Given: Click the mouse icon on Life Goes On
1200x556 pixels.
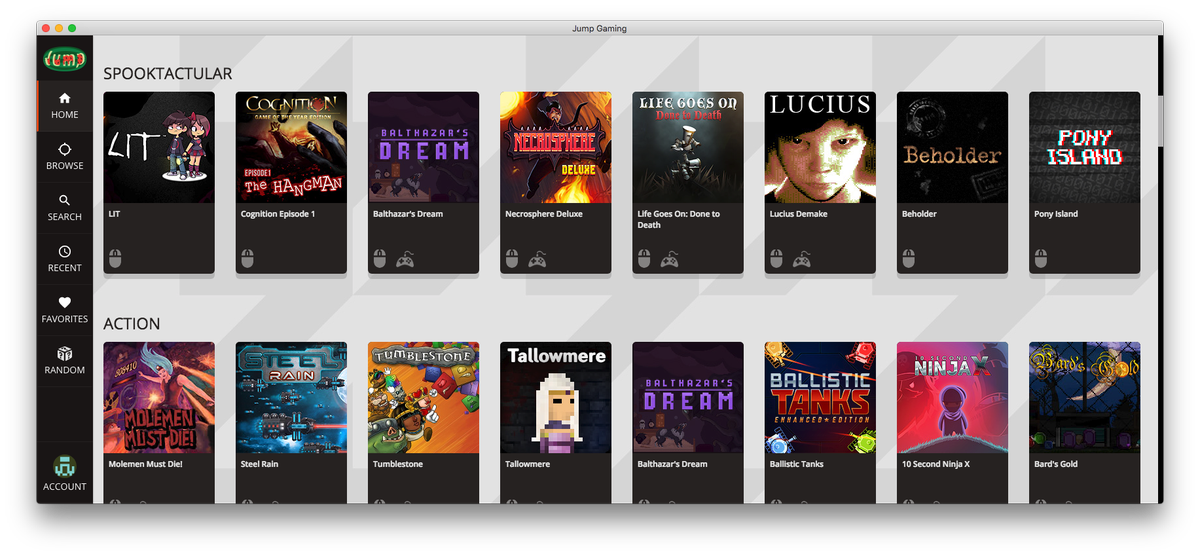Looking at the screenshot, I should pyautogui.click(x=644, y=259).
